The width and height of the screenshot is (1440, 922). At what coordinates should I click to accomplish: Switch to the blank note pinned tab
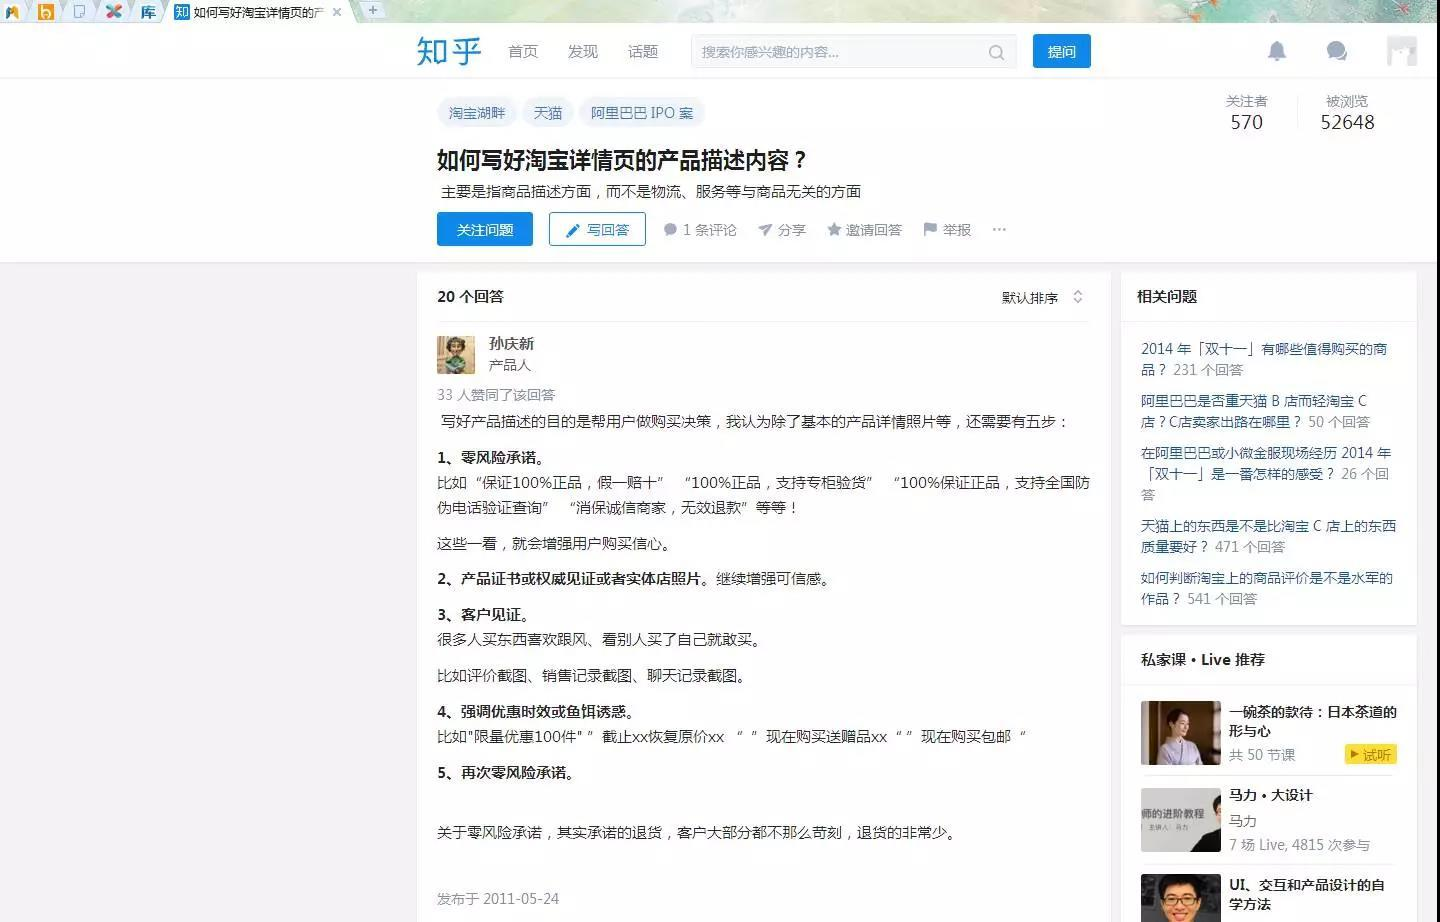coord(80,12)
